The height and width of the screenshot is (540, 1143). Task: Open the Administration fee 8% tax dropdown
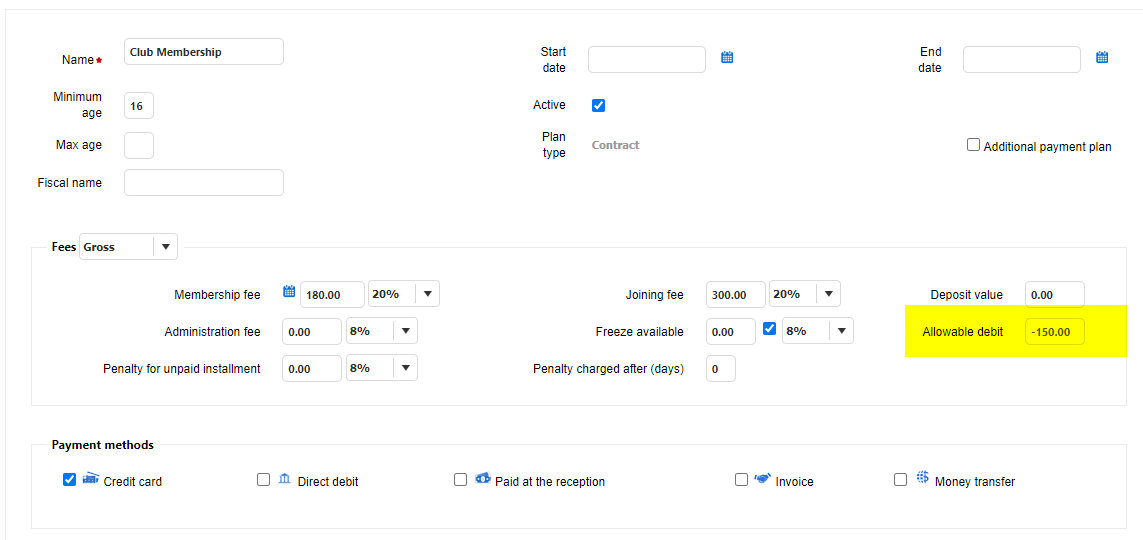pos(405,331)
